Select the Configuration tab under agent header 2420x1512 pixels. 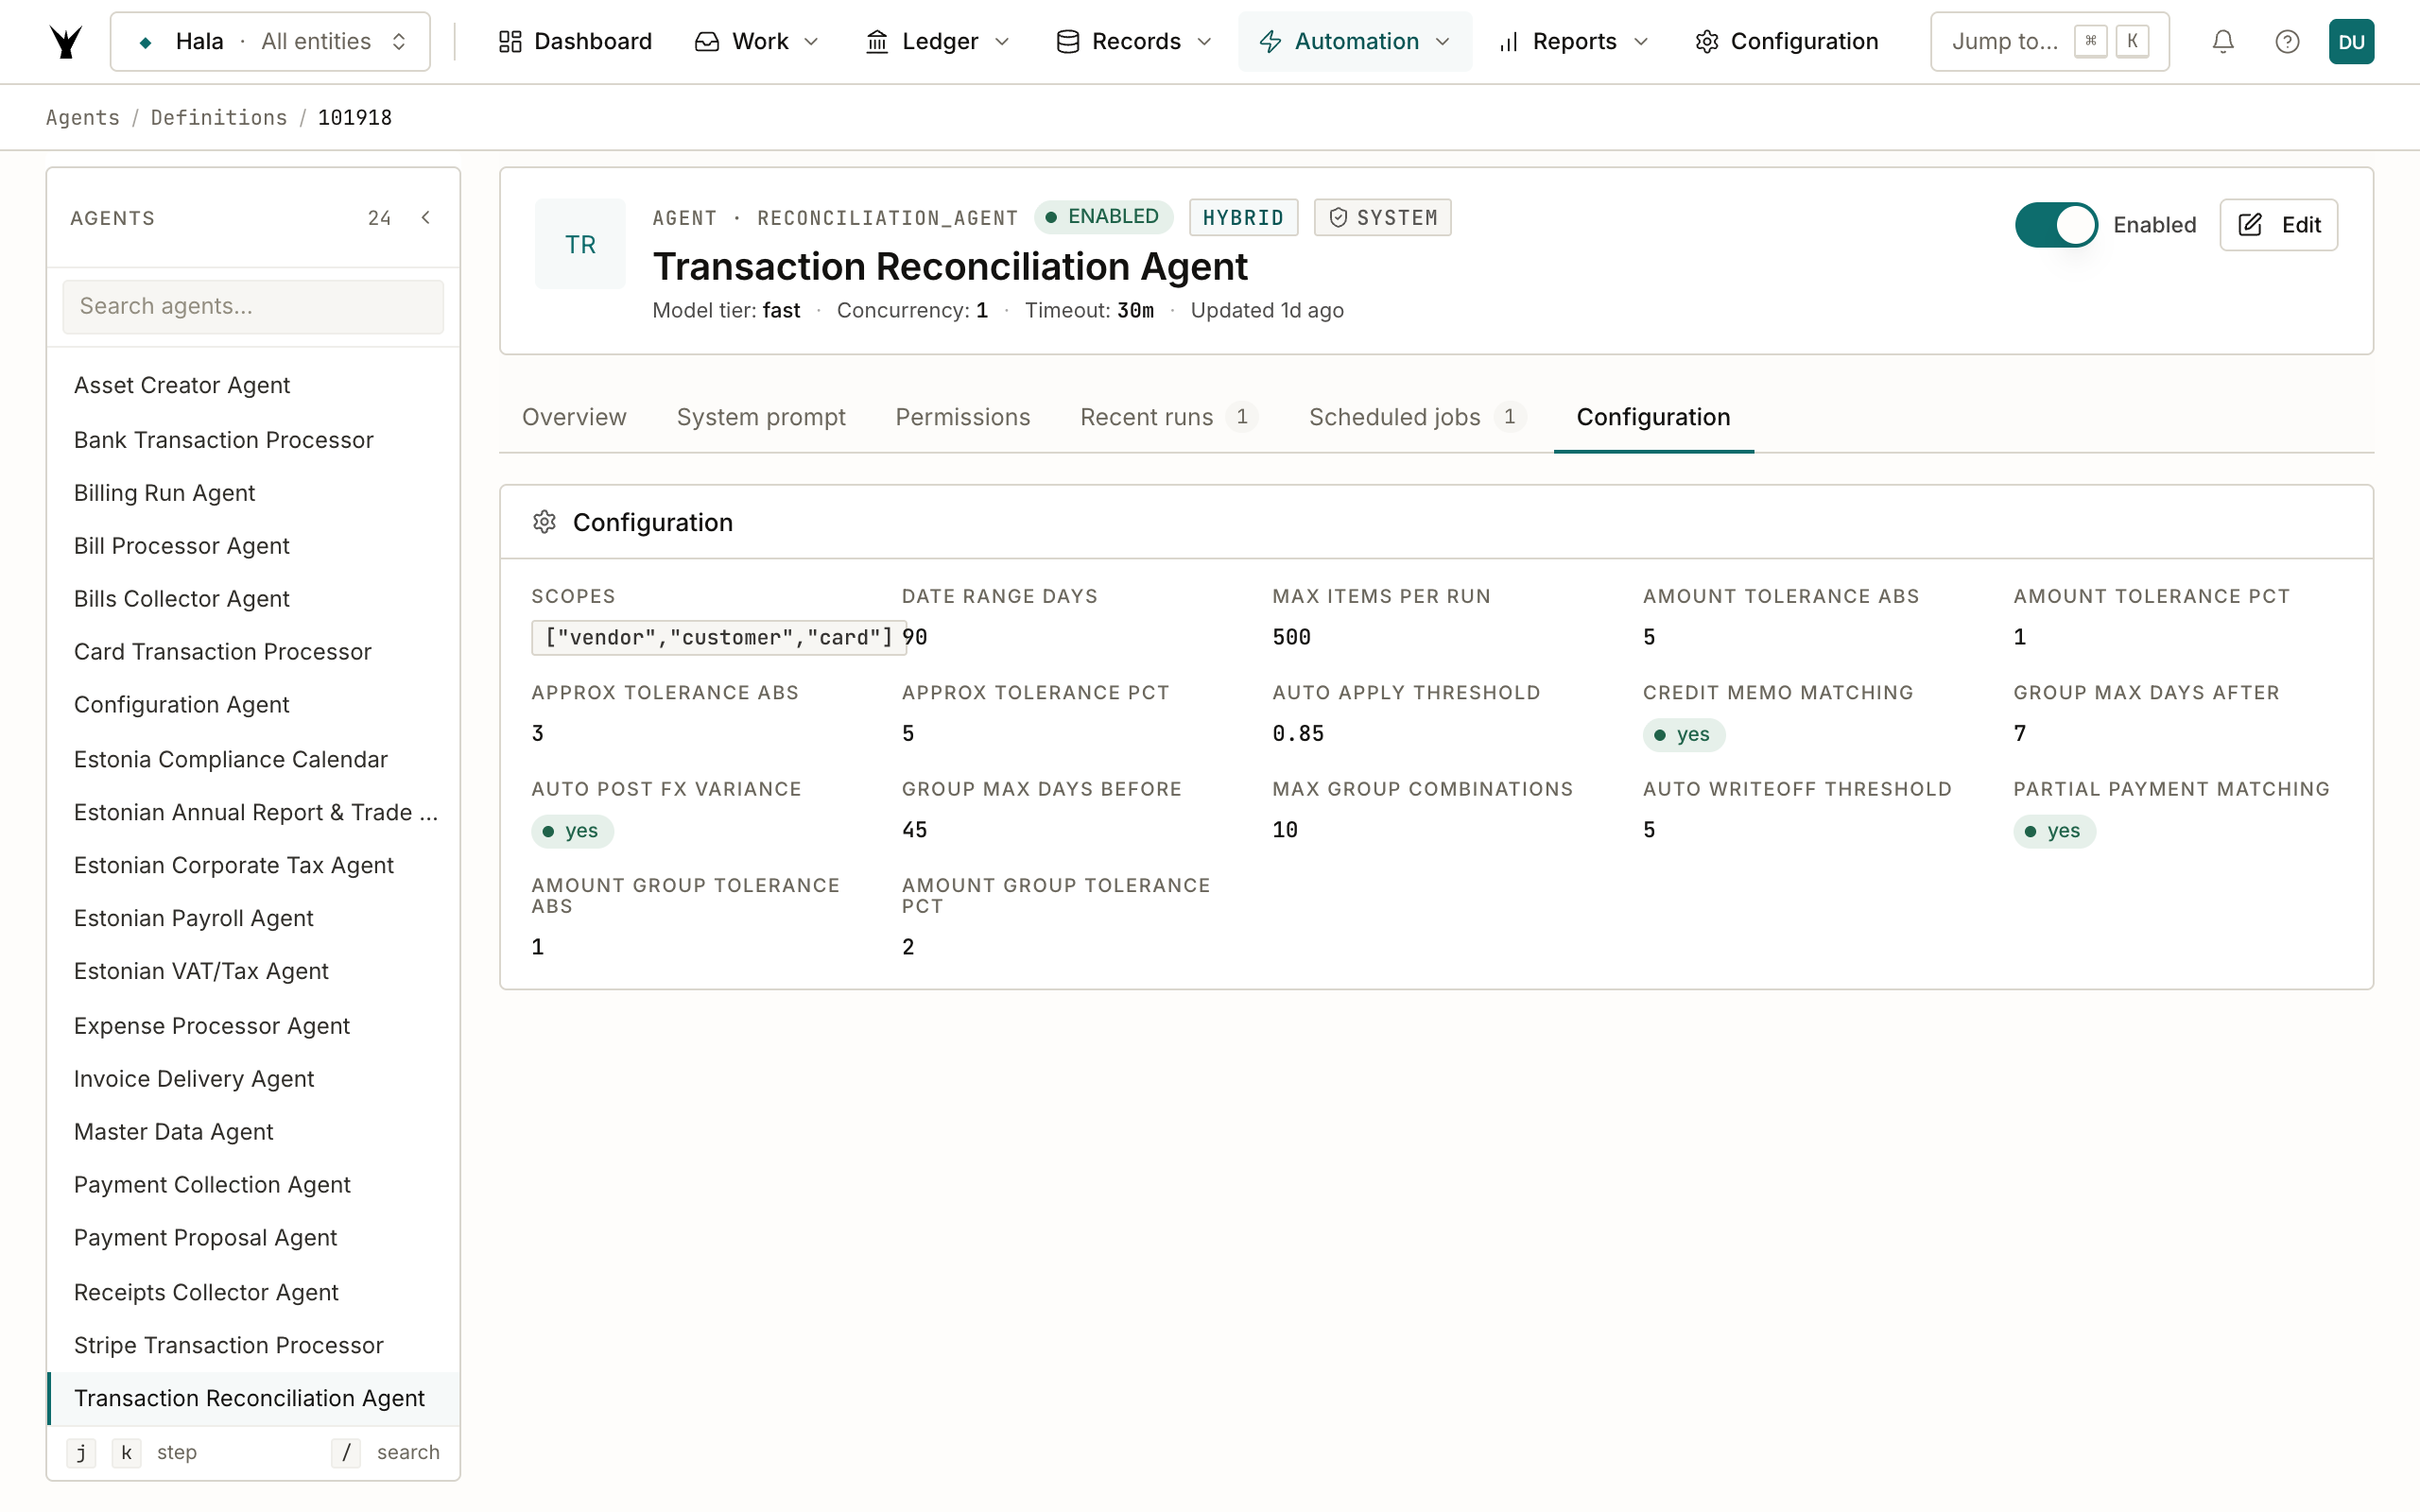pos(1653,417)
